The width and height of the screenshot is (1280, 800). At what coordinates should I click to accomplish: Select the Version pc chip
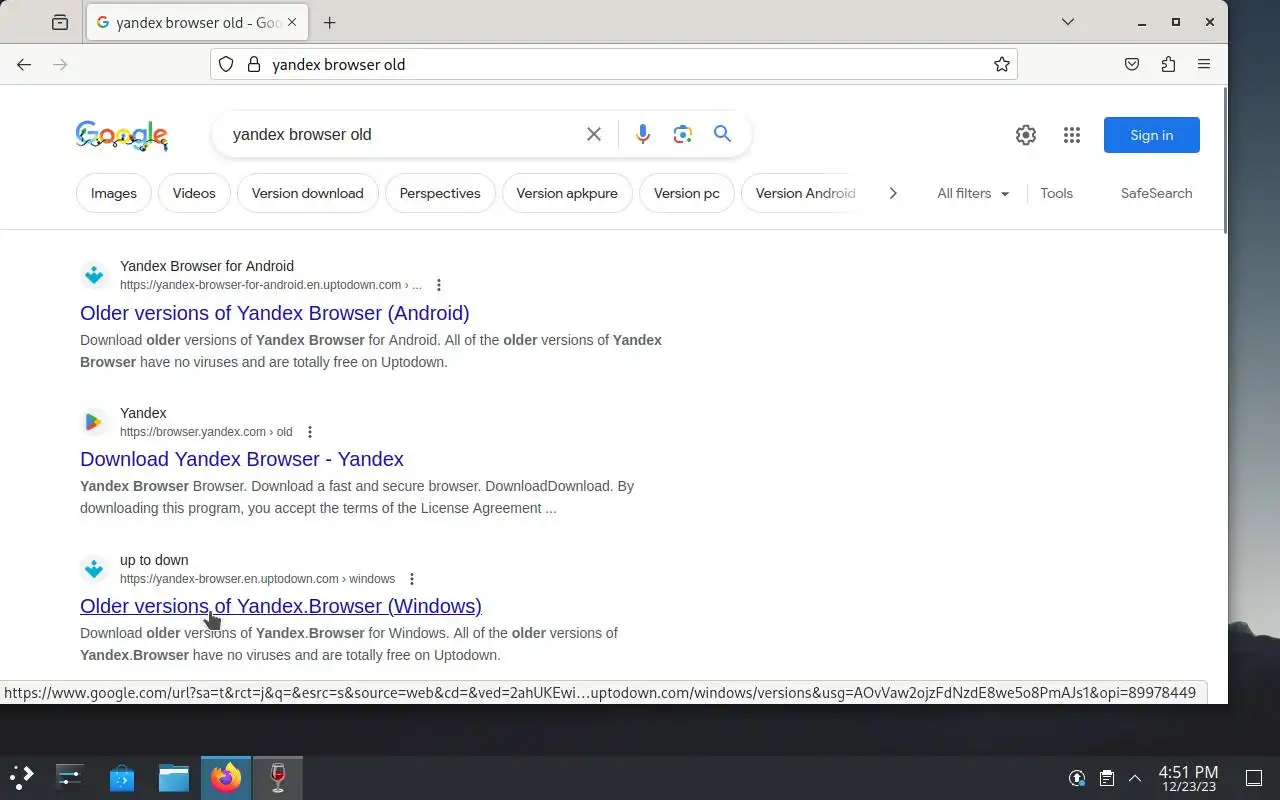(687, 193)
